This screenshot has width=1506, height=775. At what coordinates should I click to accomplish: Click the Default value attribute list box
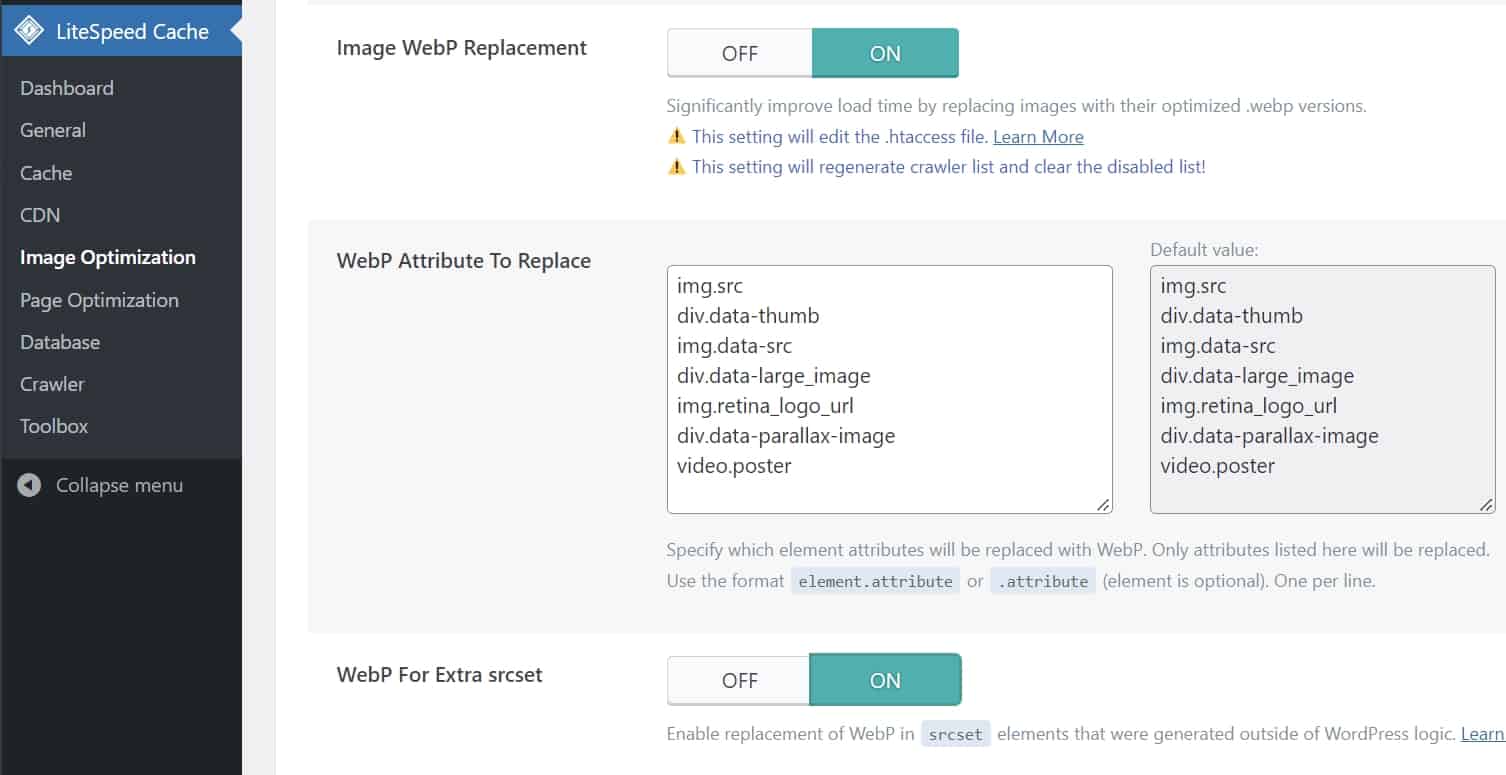tap(1322, 389)
